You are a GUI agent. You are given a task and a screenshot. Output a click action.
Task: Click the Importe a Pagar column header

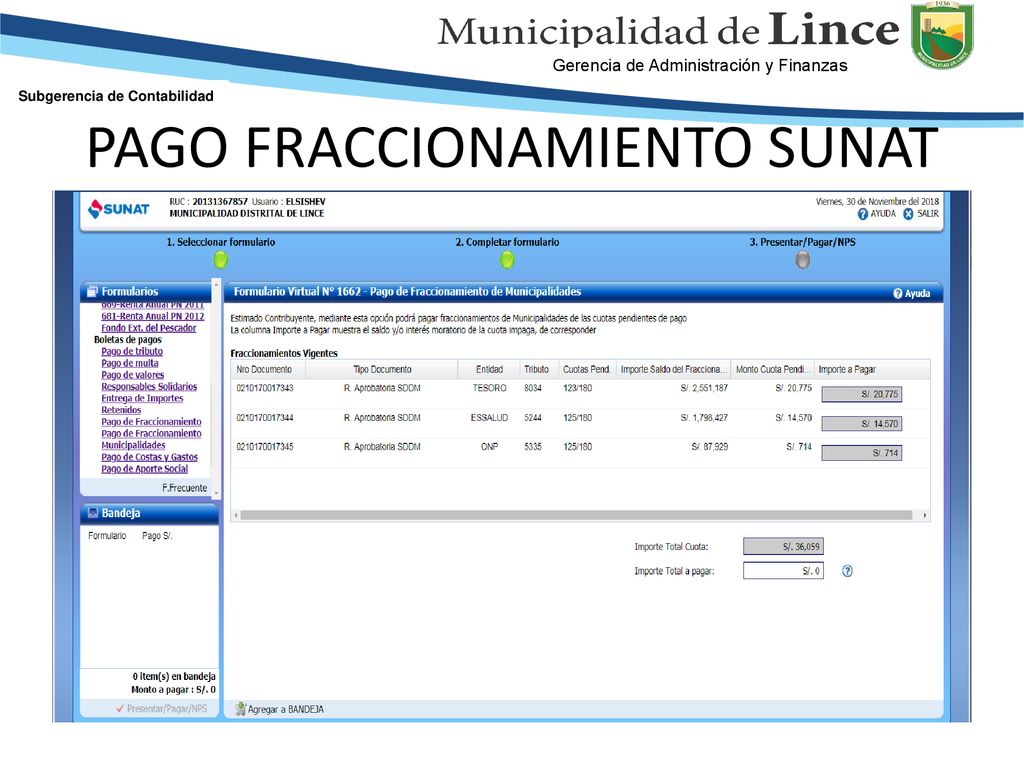click(872, 370)
